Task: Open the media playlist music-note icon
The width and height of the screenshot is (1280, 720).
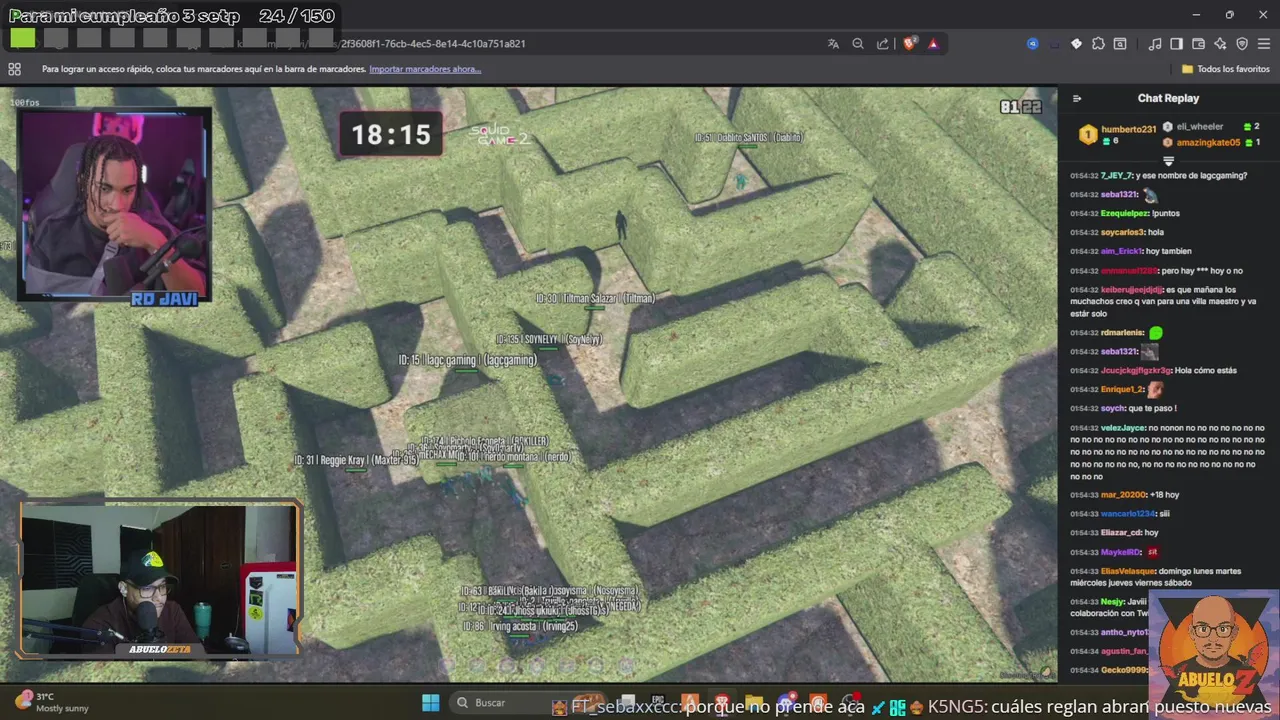Action: tap(1155, 44)
